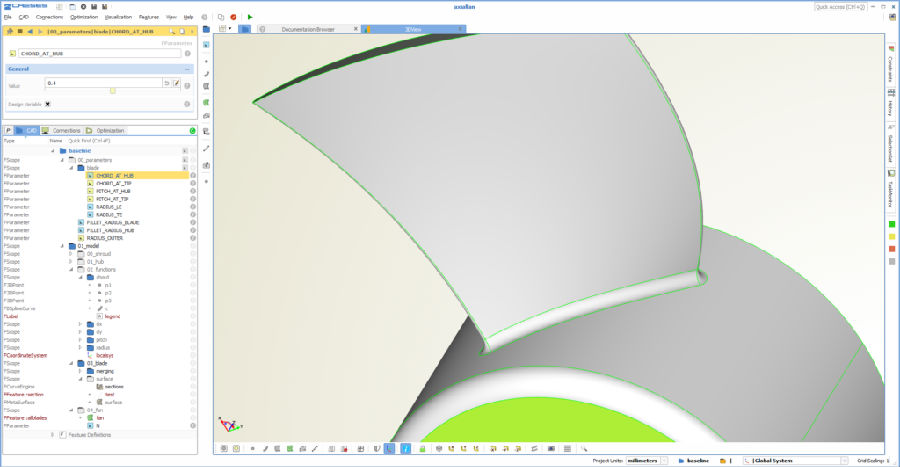
Task: Toggle the visibility circle in the merging row
Action: (193, 371)
